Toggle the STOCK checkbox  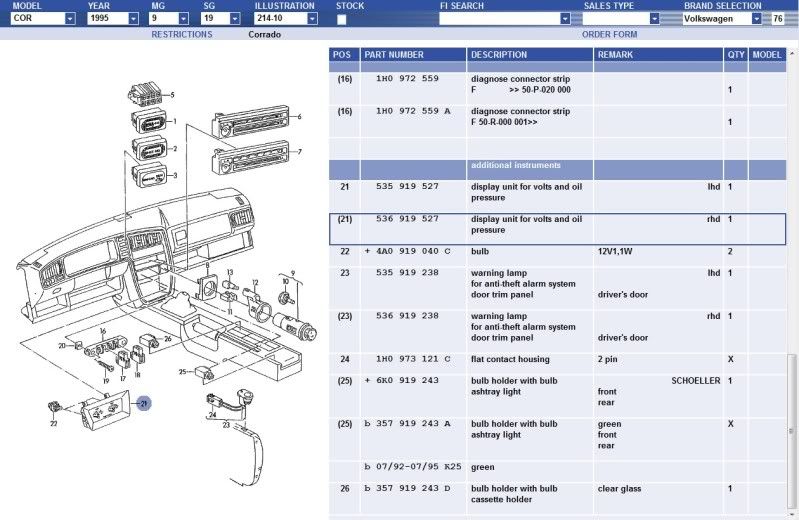click(x=342, y=19)
